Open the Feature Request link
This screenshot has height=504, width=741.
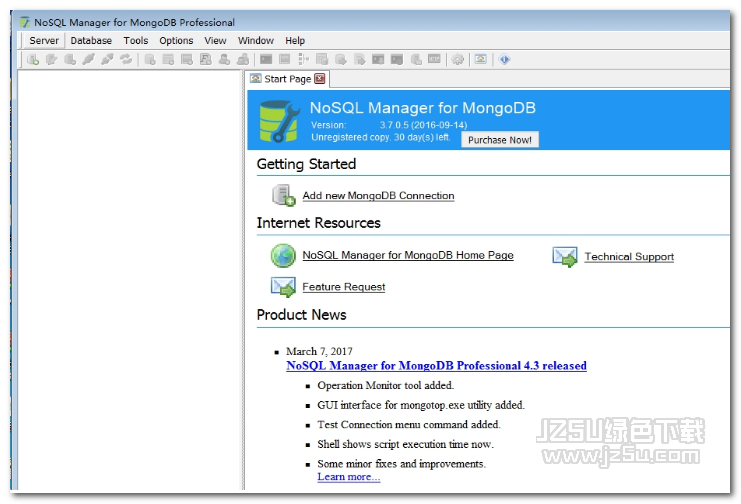(x=344, y=287)
